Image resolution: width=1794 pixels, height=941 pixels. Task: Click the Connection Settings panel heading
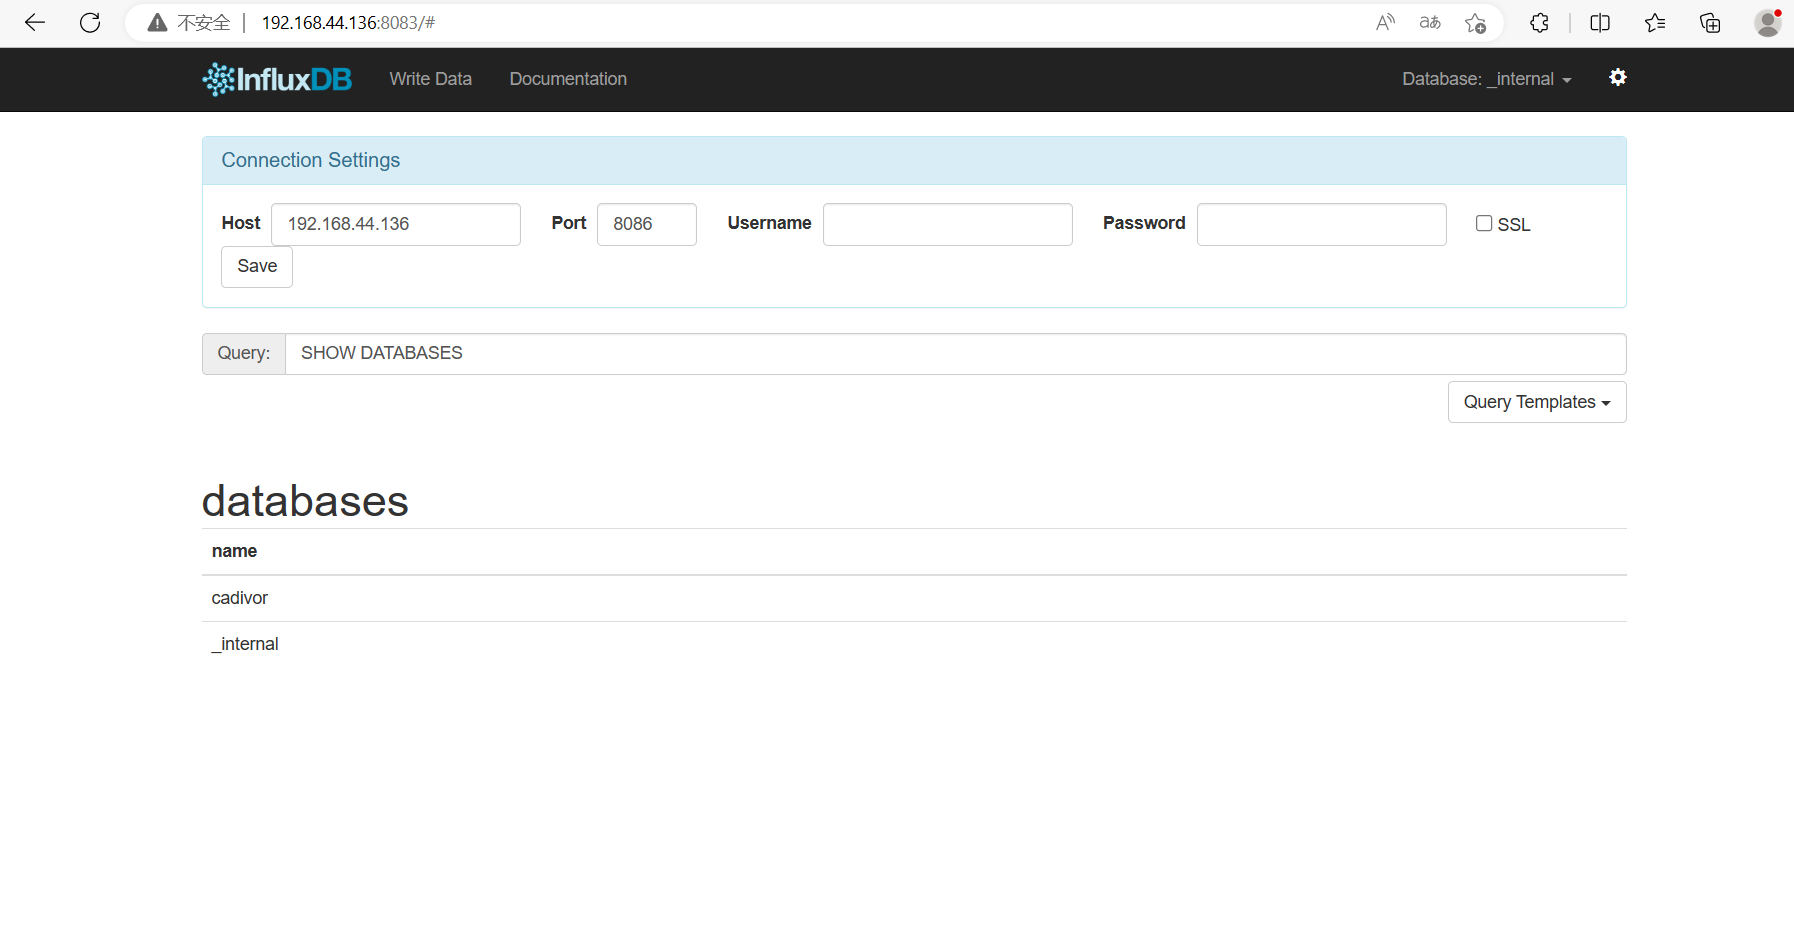pos(914,161)
